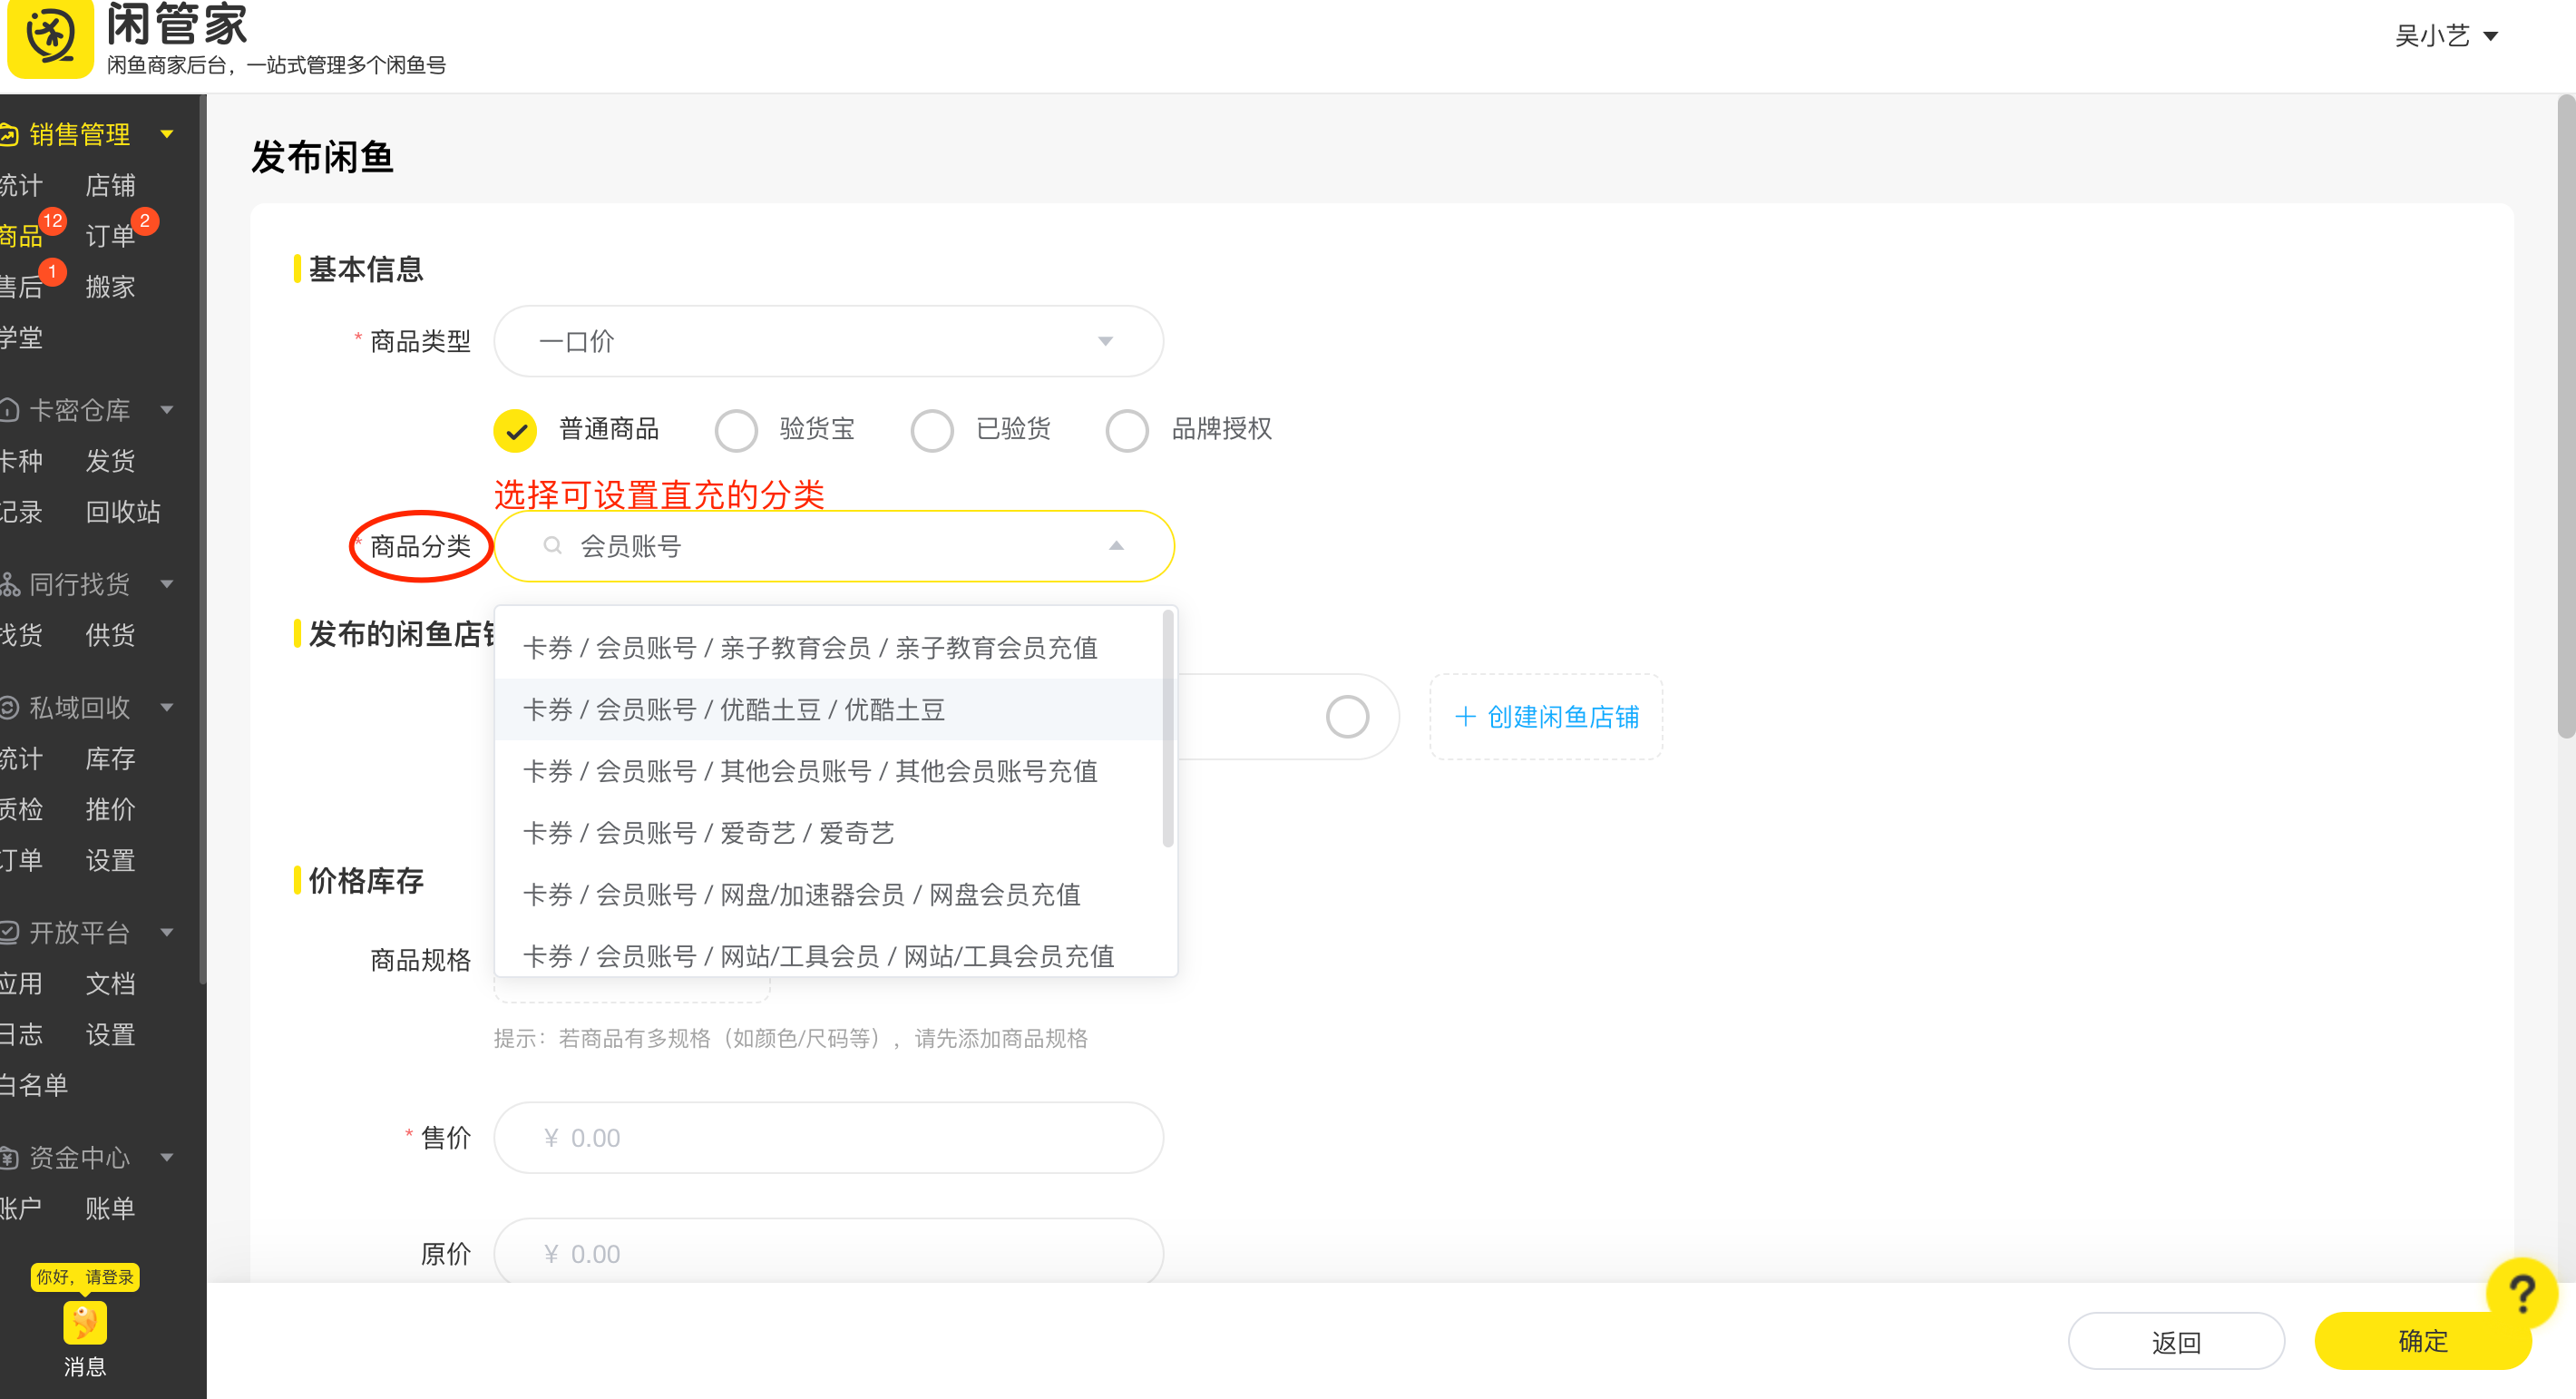This screenshot has height=1399, width=2576.
Task: Choose the 品牌授权 radio button
Action: [x=1127, y=430]
